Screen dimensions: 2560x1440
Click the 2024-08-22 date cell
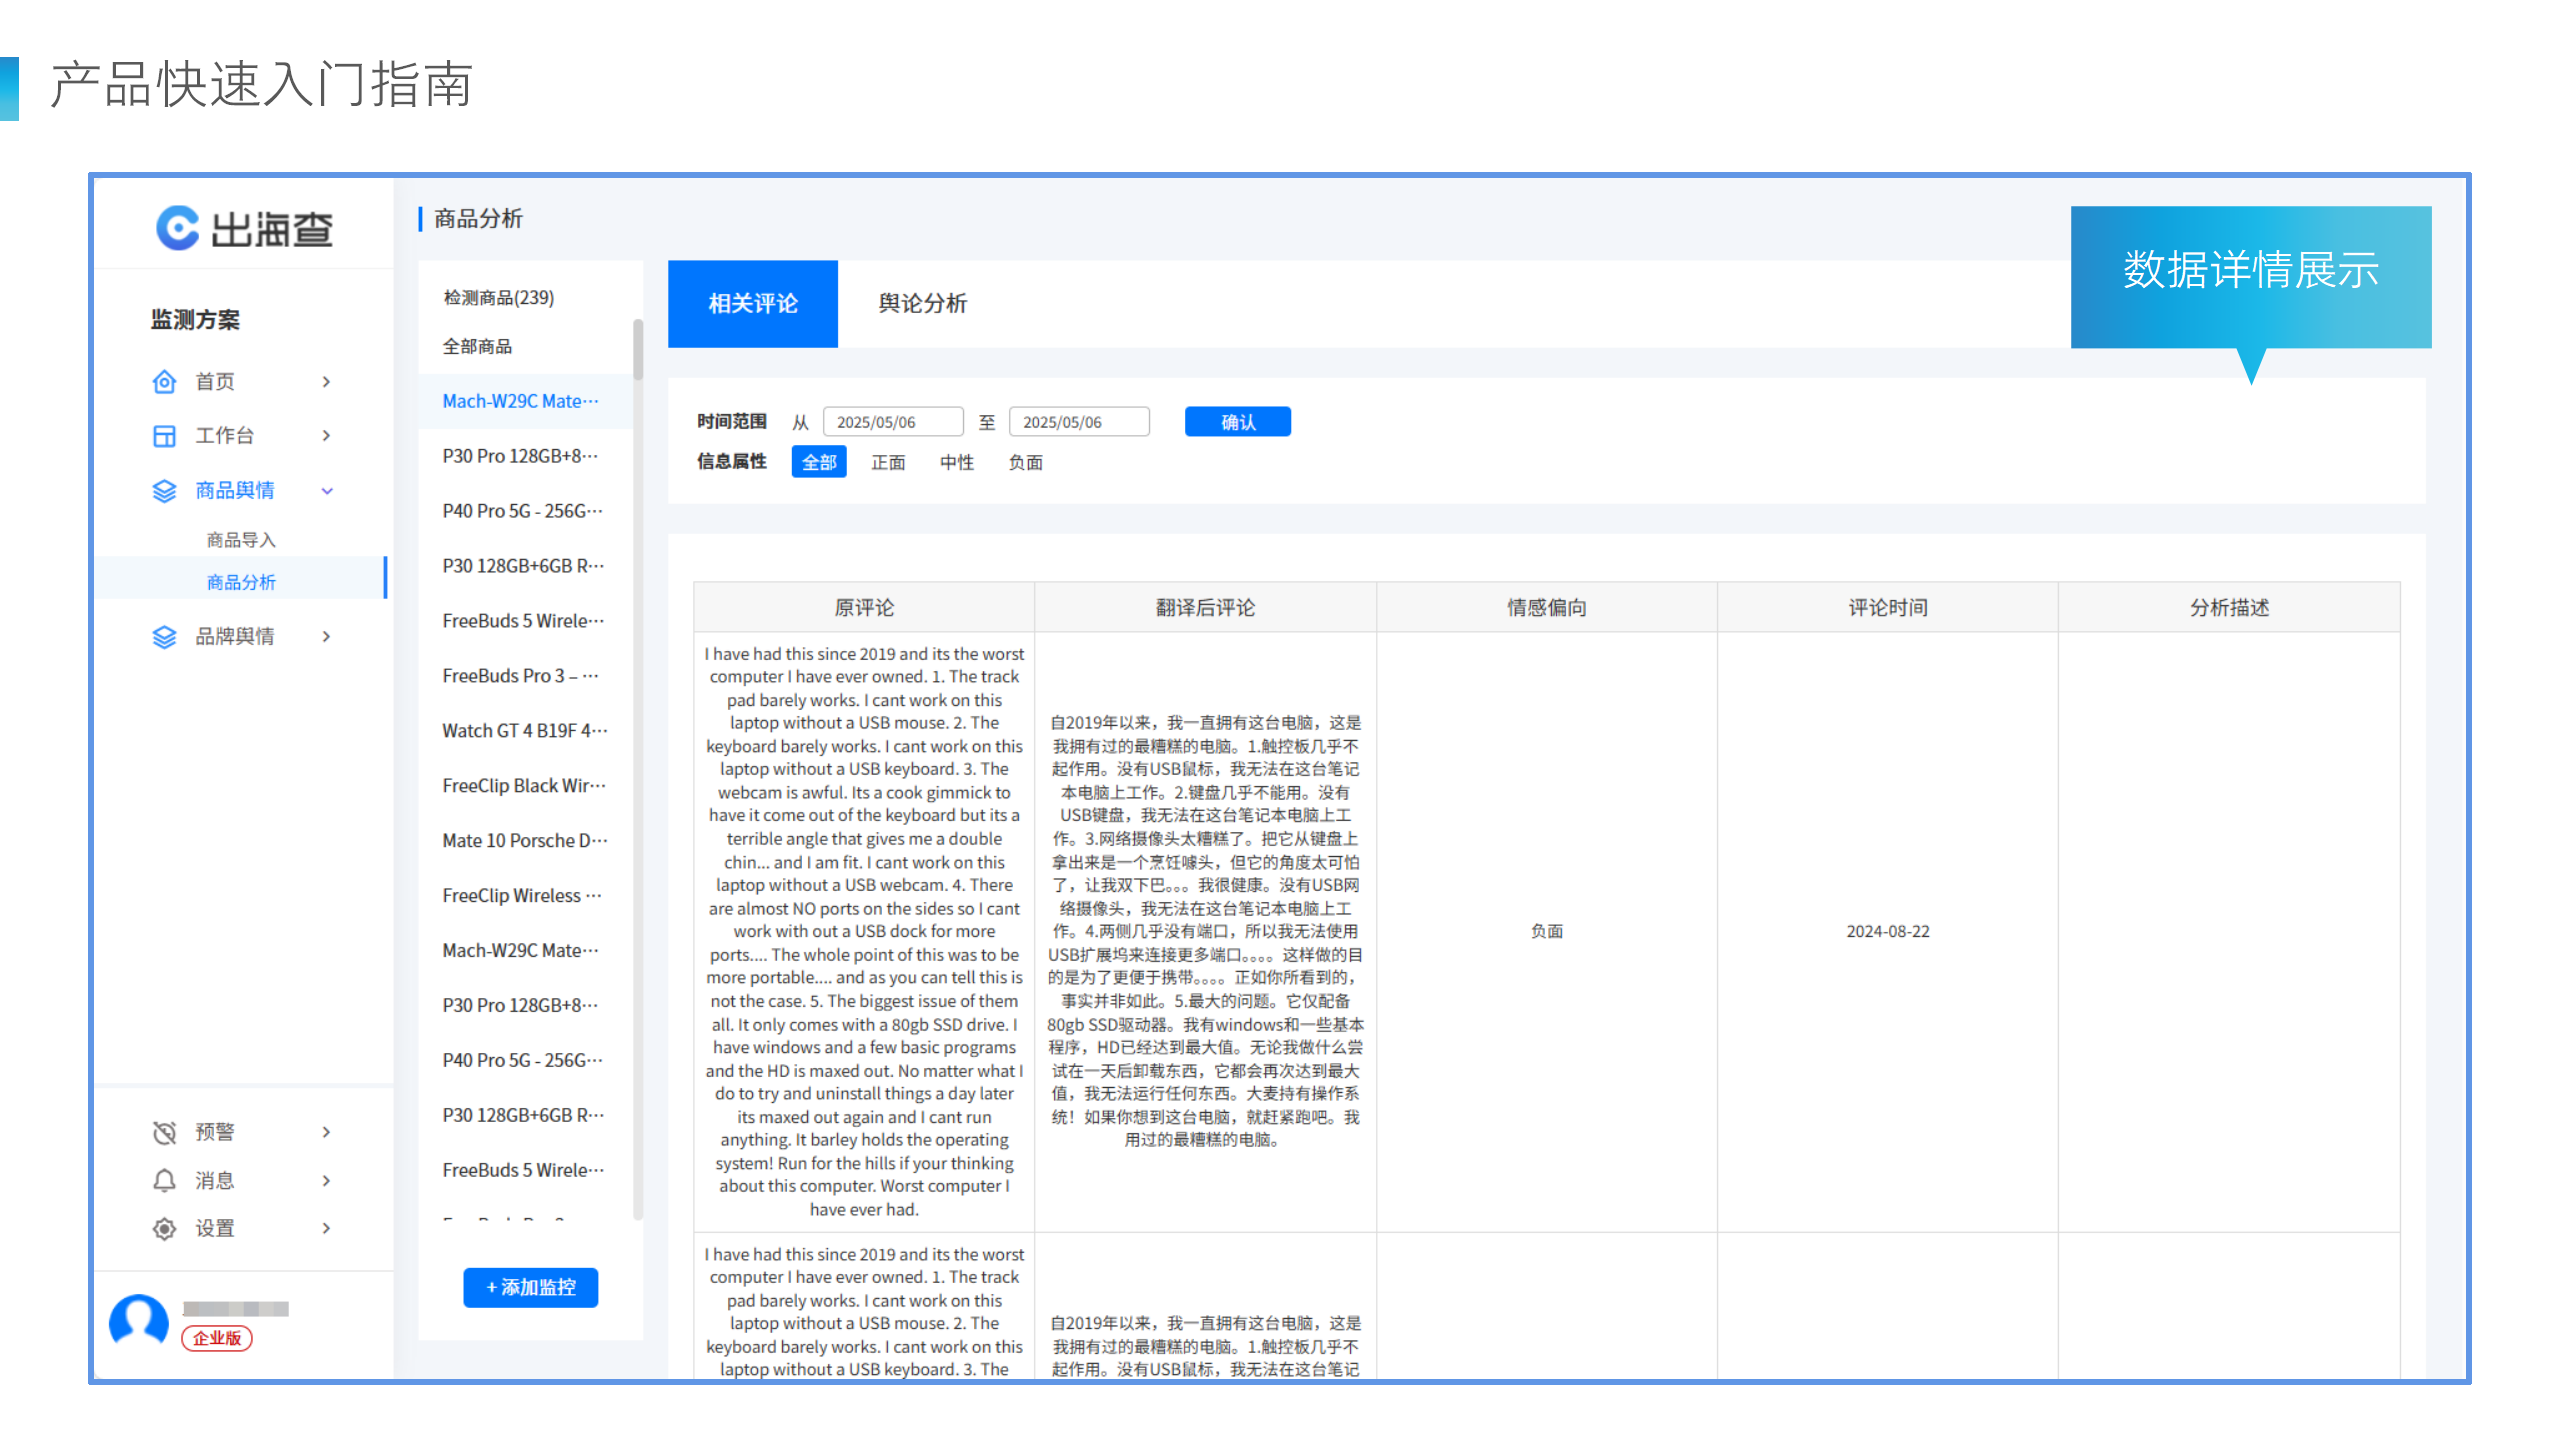1888,931
